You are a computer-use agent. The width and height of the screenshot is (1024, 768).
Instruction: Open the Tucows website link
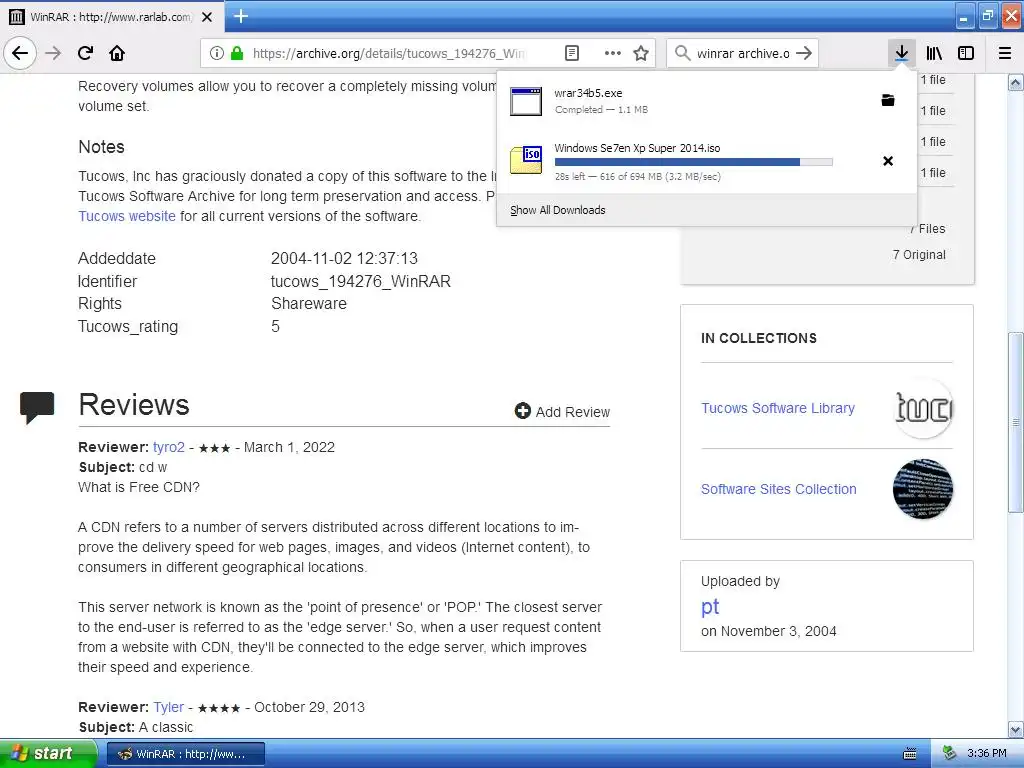coord(127,216)
